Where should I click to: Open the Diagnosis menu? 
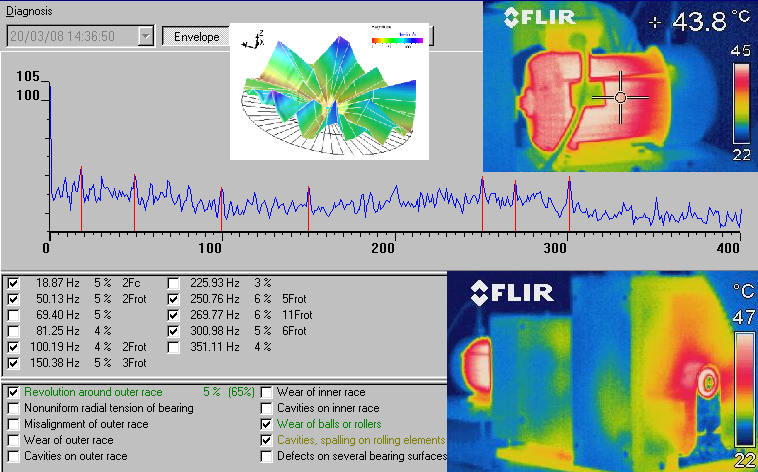tap(29, 10)
